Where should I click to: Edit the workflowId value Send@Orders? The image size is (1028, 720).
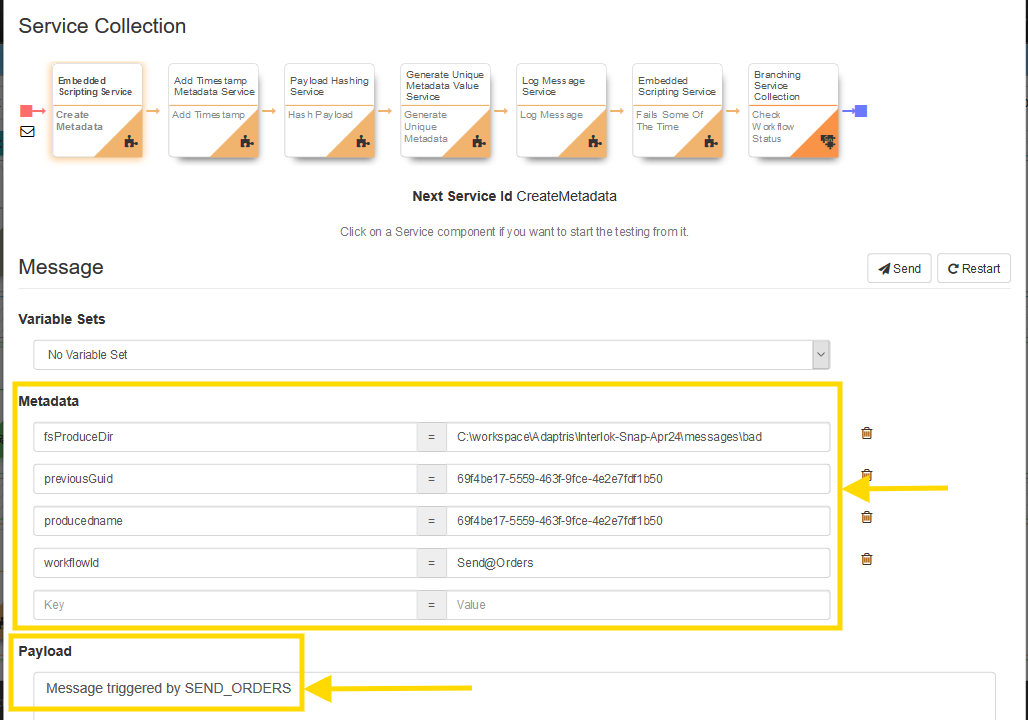click(638, 563)
